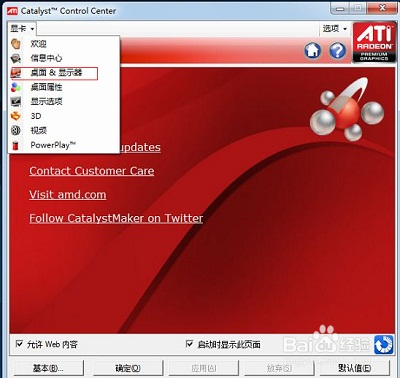This screenshot has width=400, height=378.
Task: Click the chip icon next to 信息中心
Action: pyautogui.click(x=16, y=58)
